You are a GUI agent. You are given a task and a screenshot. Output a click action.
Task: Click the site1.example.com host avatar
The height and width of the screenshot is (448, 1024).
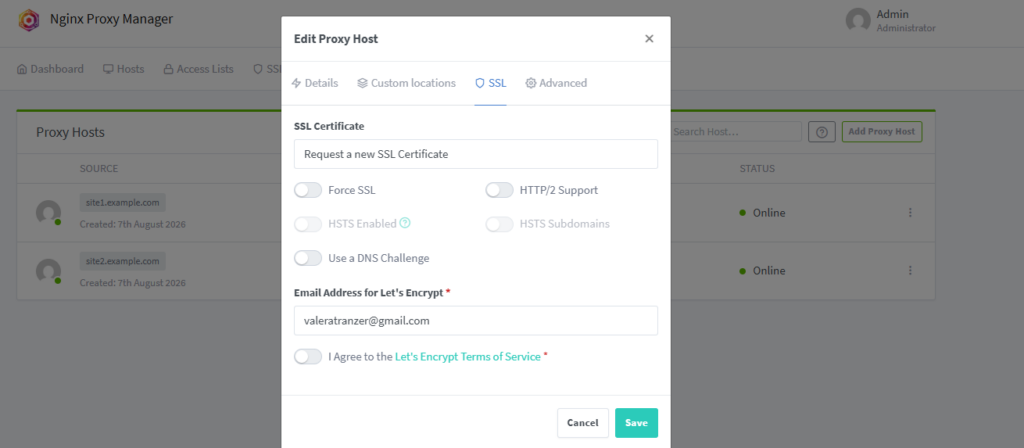pos(48,213)
